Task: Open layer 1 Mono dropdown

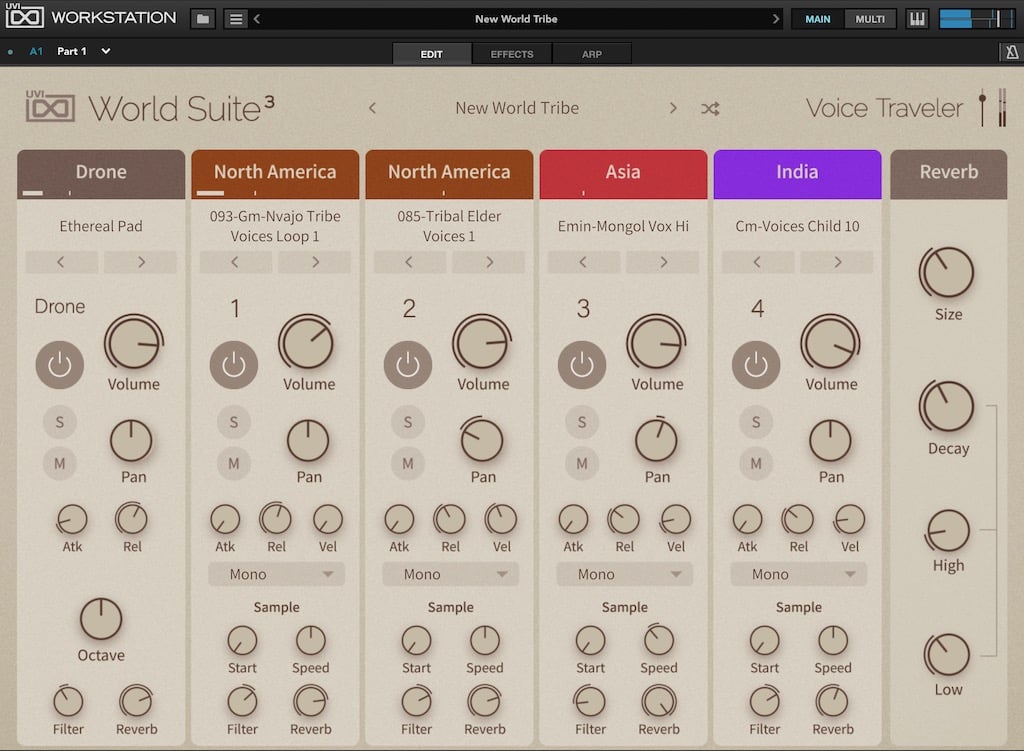Action: pos(276,574)
